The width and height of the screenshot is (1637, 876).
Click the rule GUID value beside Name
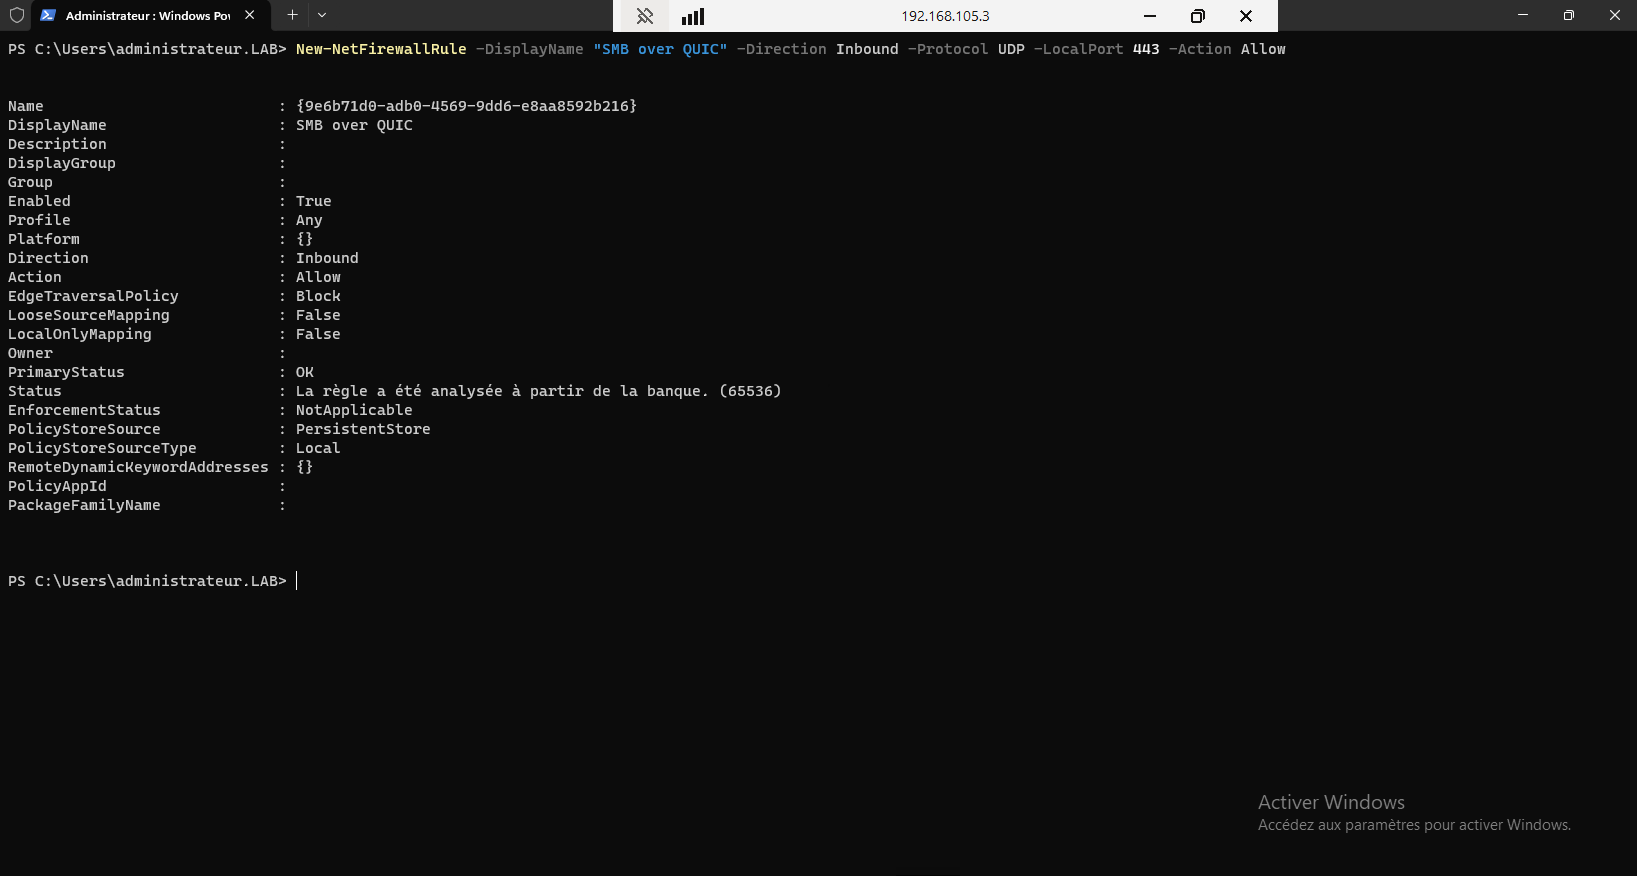click(x=466, y=106)
